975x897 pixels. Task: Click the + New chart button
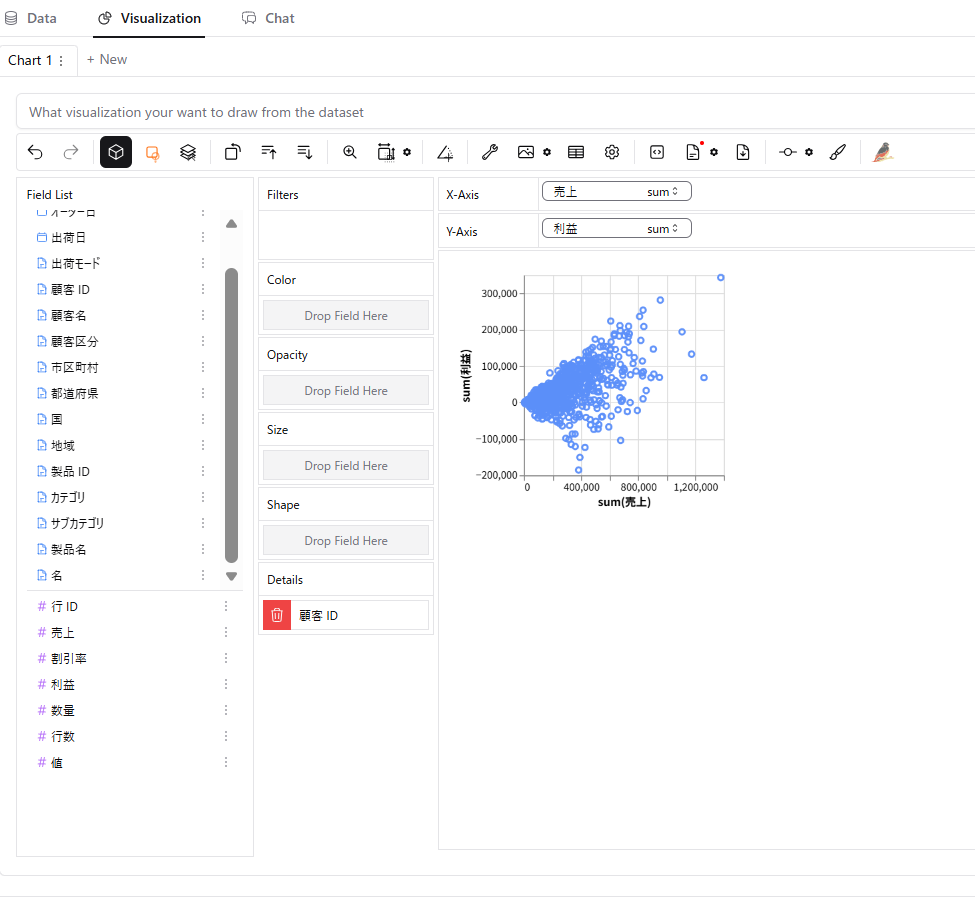(106, 59)
